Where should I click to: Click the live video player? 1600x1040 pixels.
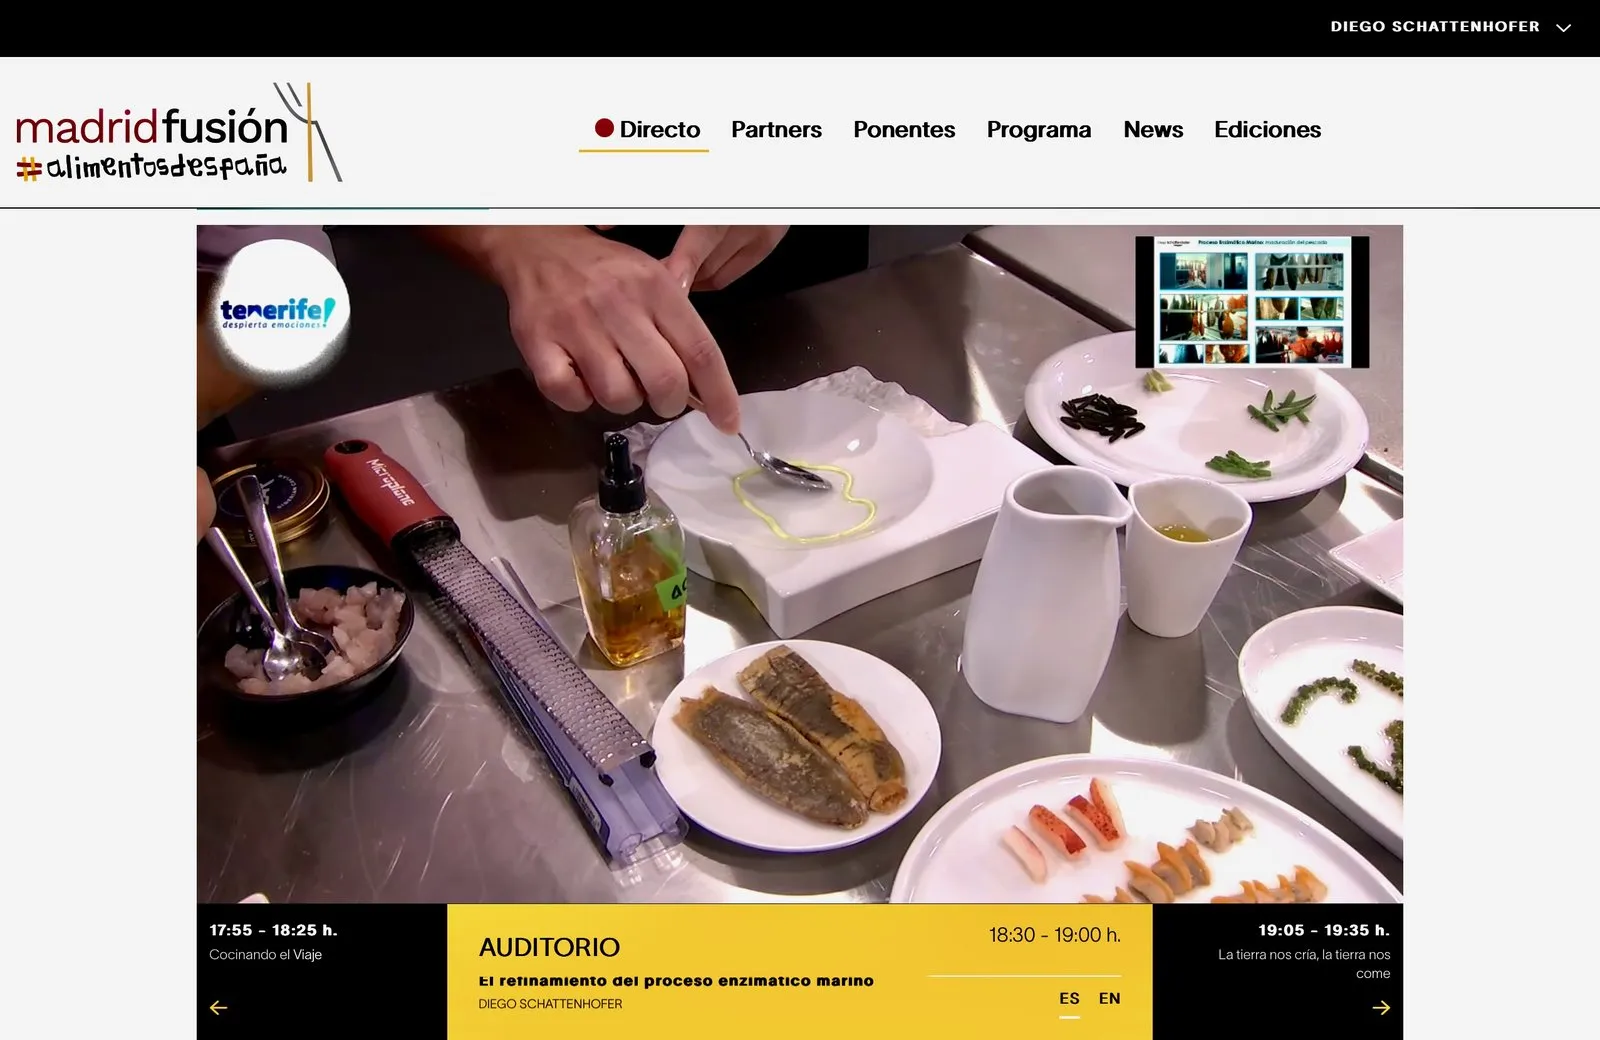800,564
